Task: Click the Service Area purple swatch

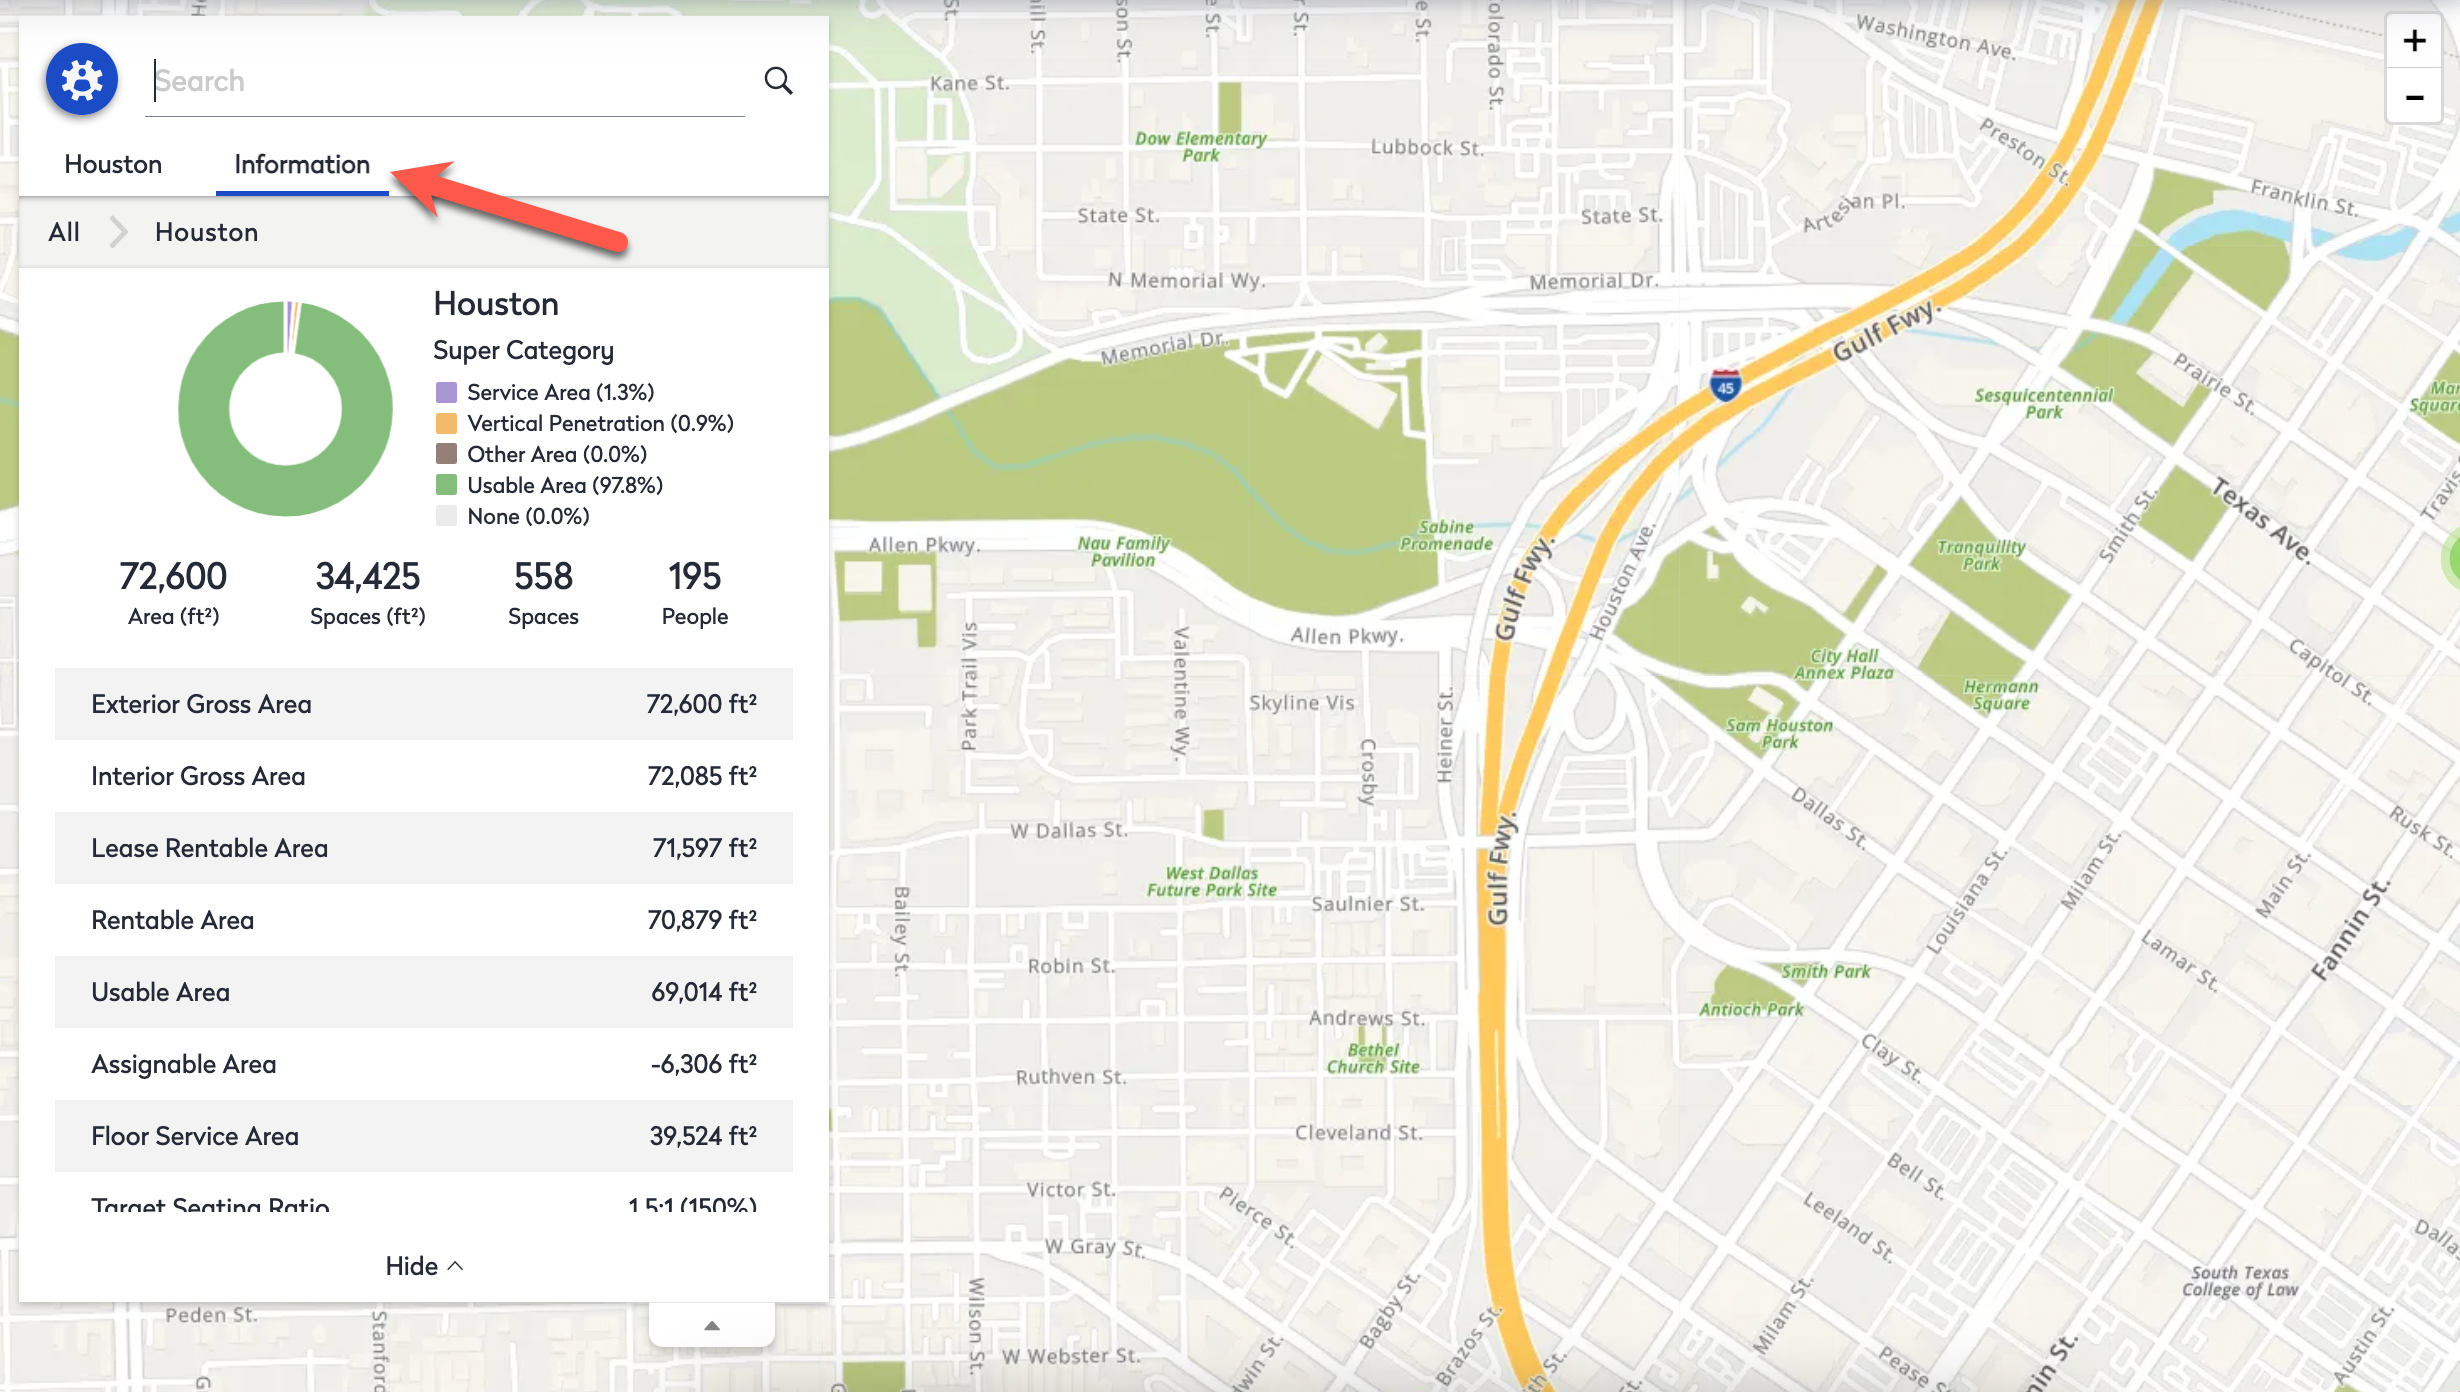Action: [x=446, y=392]
